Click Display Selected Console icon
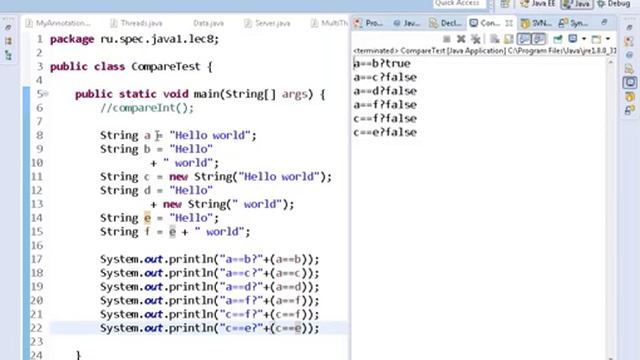 (x=573, y=39)
